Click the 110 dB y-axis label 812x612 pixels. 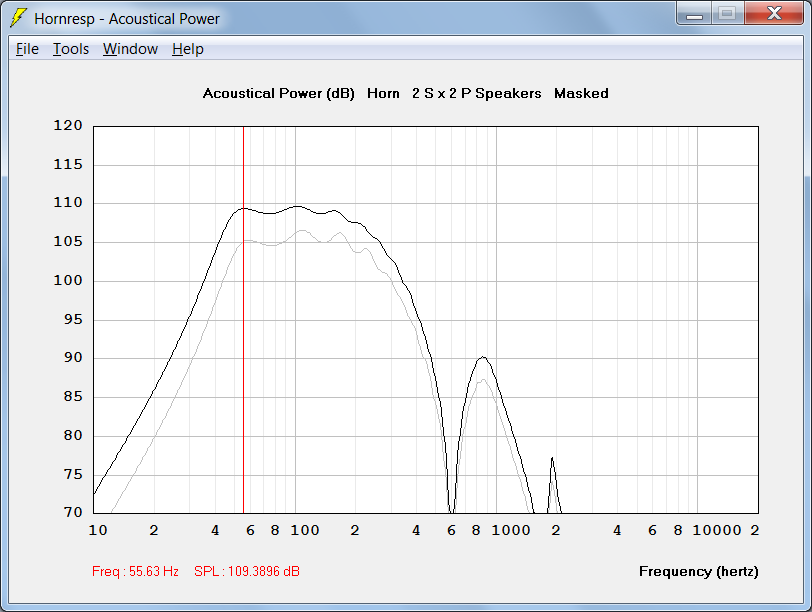tap(68, 202)
